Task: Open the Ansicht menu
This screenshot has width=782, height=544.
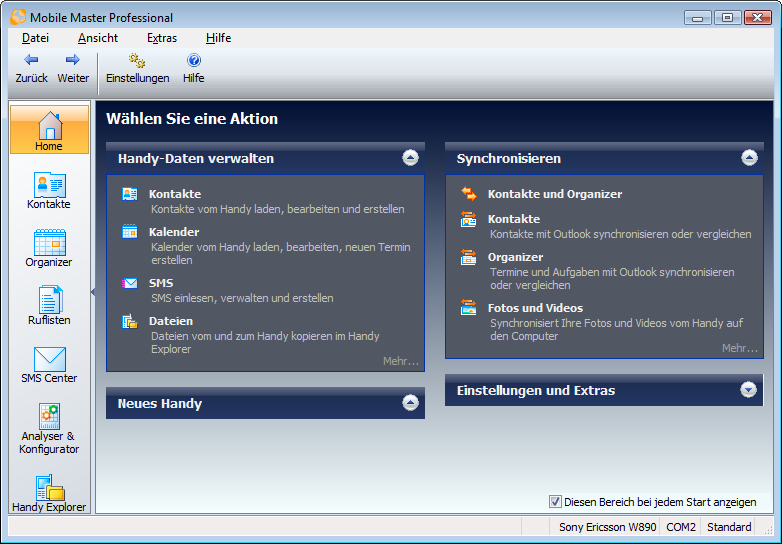Action: click(x=97, y=38)
